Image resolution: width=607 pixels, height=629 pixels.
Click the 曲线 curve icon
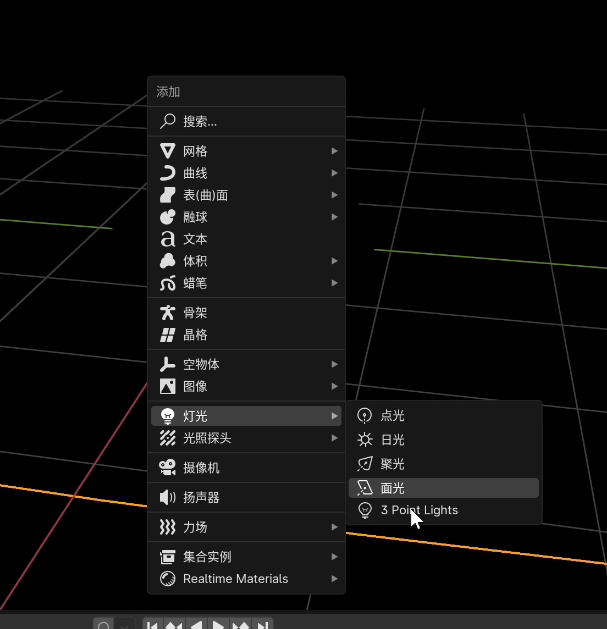168,173
